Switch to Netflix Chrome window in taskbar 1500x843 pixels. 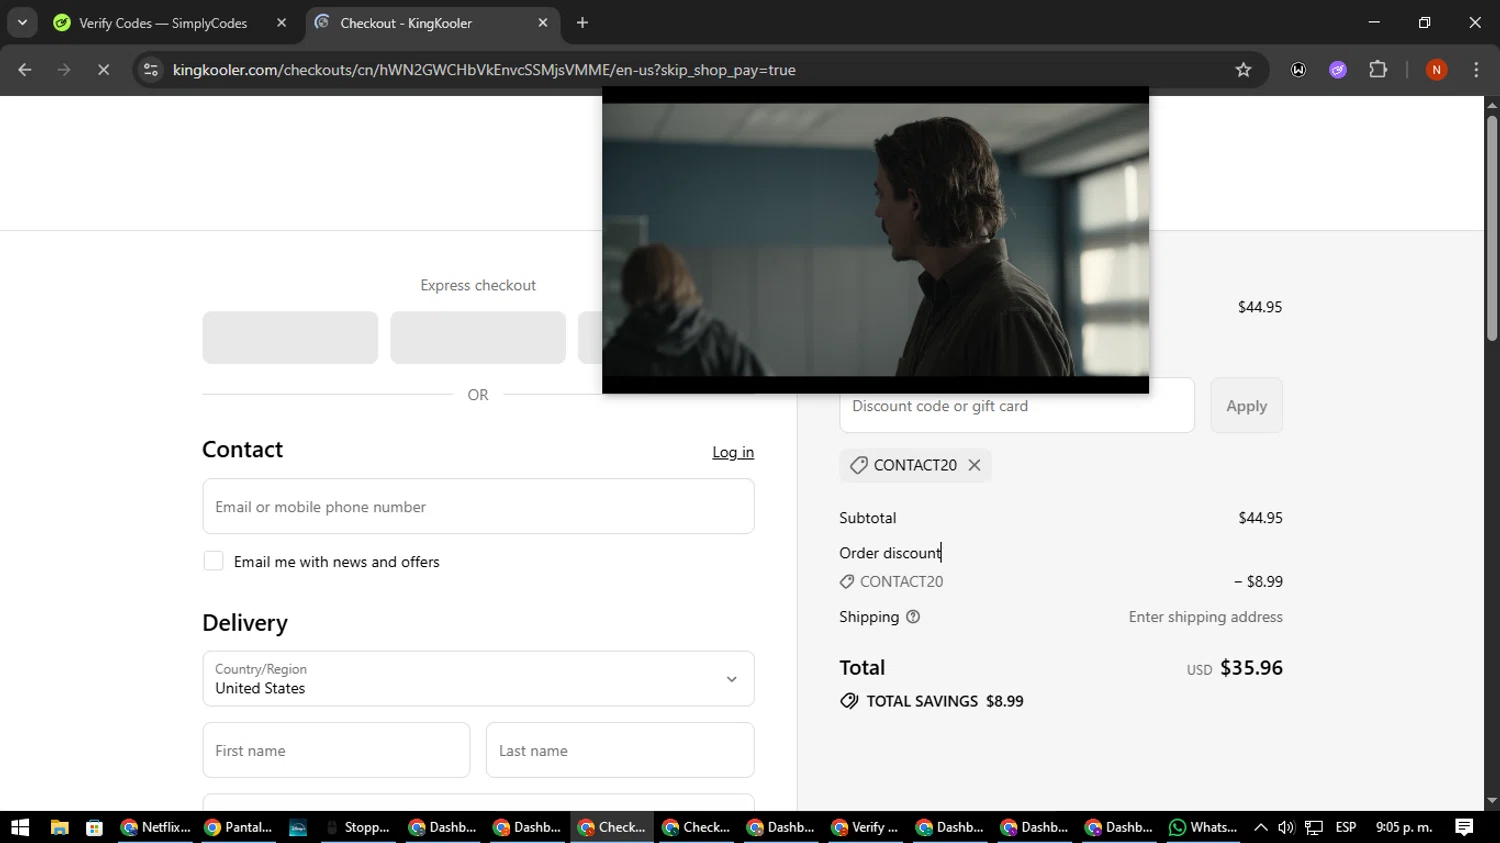coord(156,827)
